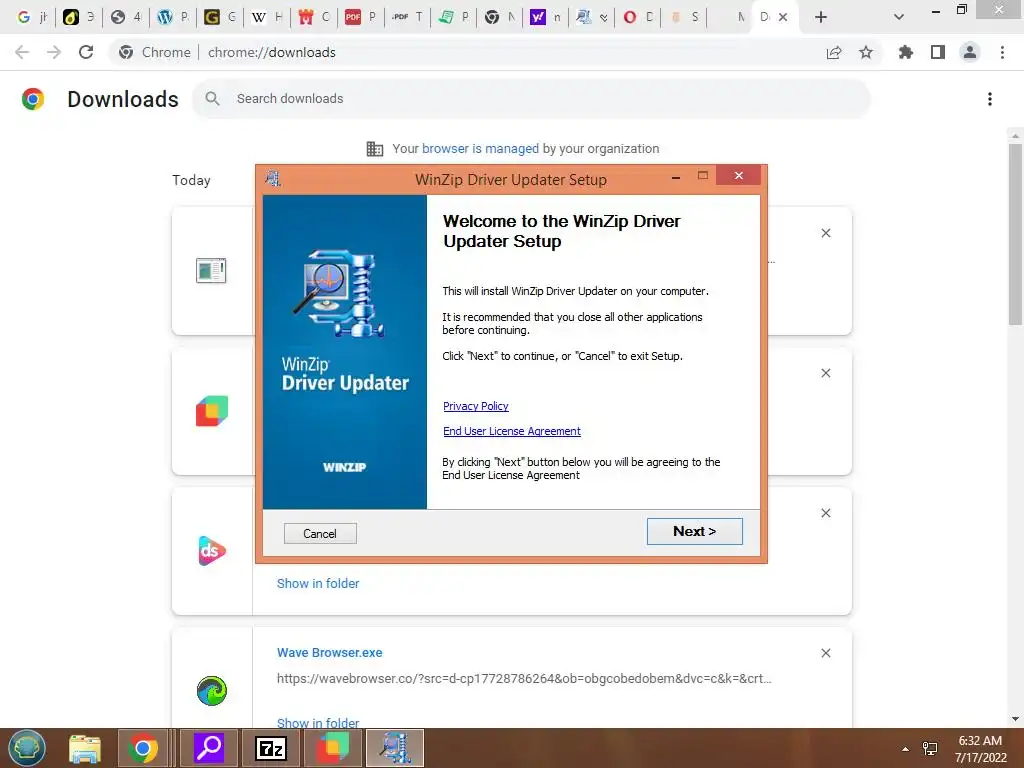This screenshot has height=768, width=1024.
Task: Cancel the WinZip Driver Updater Setup
Action: click(320, 534)
